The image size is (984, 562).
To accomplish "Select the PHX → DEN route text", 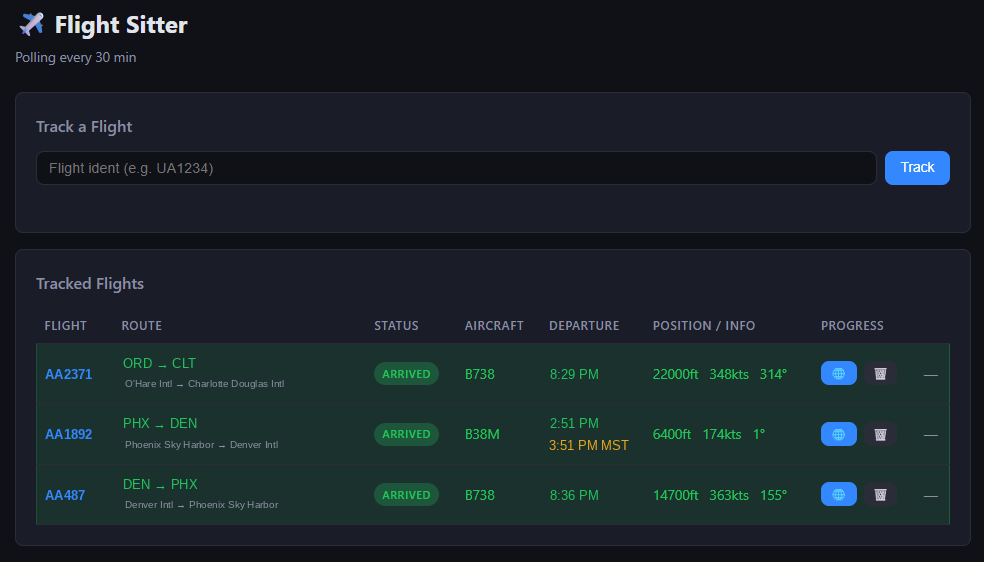I will [160, 424].
